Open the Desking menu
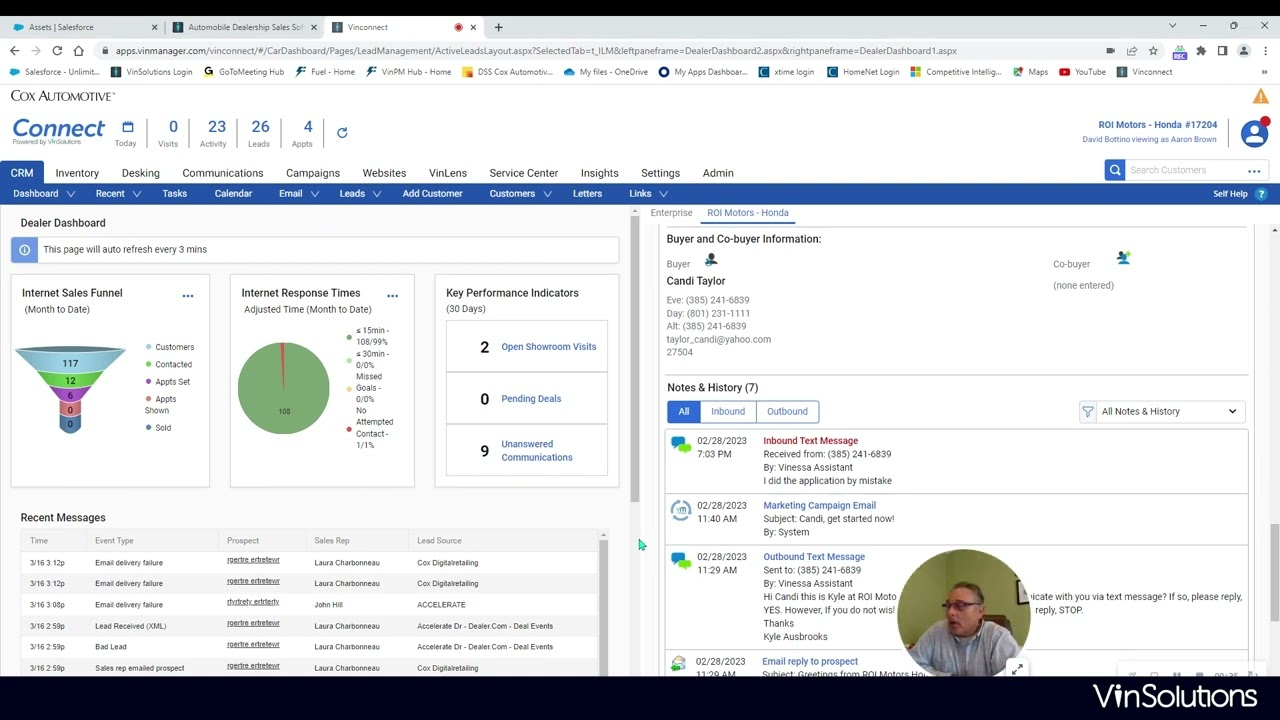Viewport: 1280px width, 720px height. click(x=141, y=173)
